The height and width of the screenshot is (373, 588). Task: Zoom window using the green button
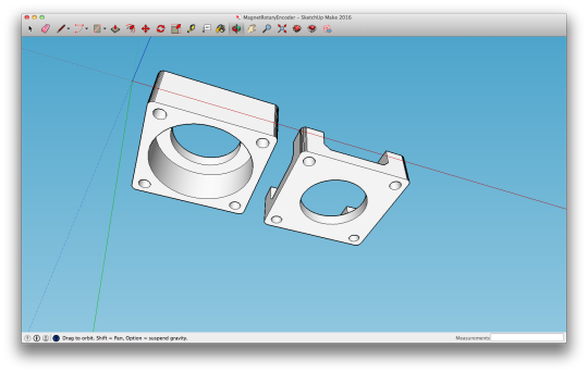point(42,17)
